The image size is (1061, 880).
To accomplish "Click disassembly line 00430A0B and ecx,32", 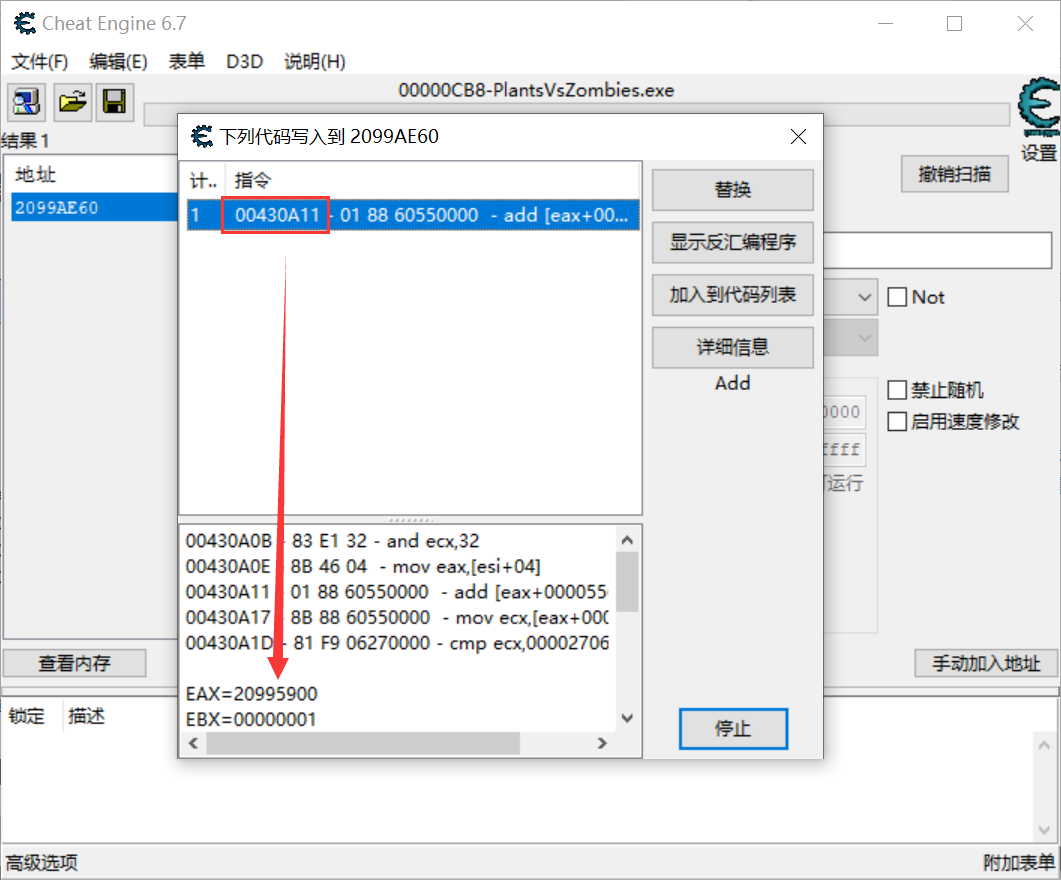I will [332, 541].
